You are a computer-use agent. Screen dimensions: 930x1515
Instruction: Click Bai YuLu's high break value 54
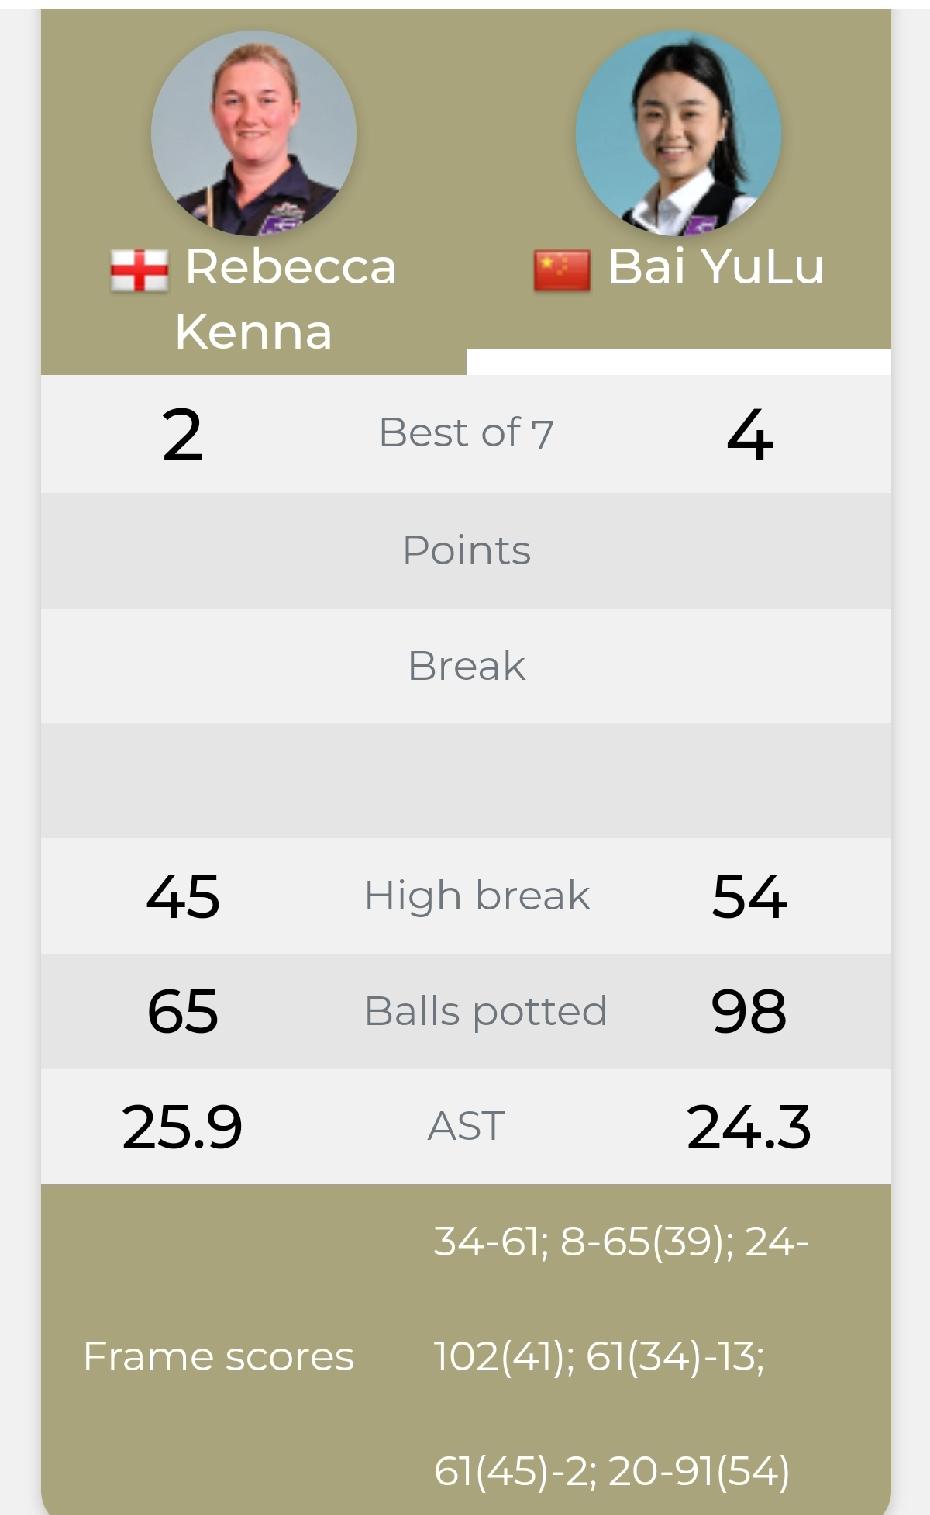[x=749, y=897]
